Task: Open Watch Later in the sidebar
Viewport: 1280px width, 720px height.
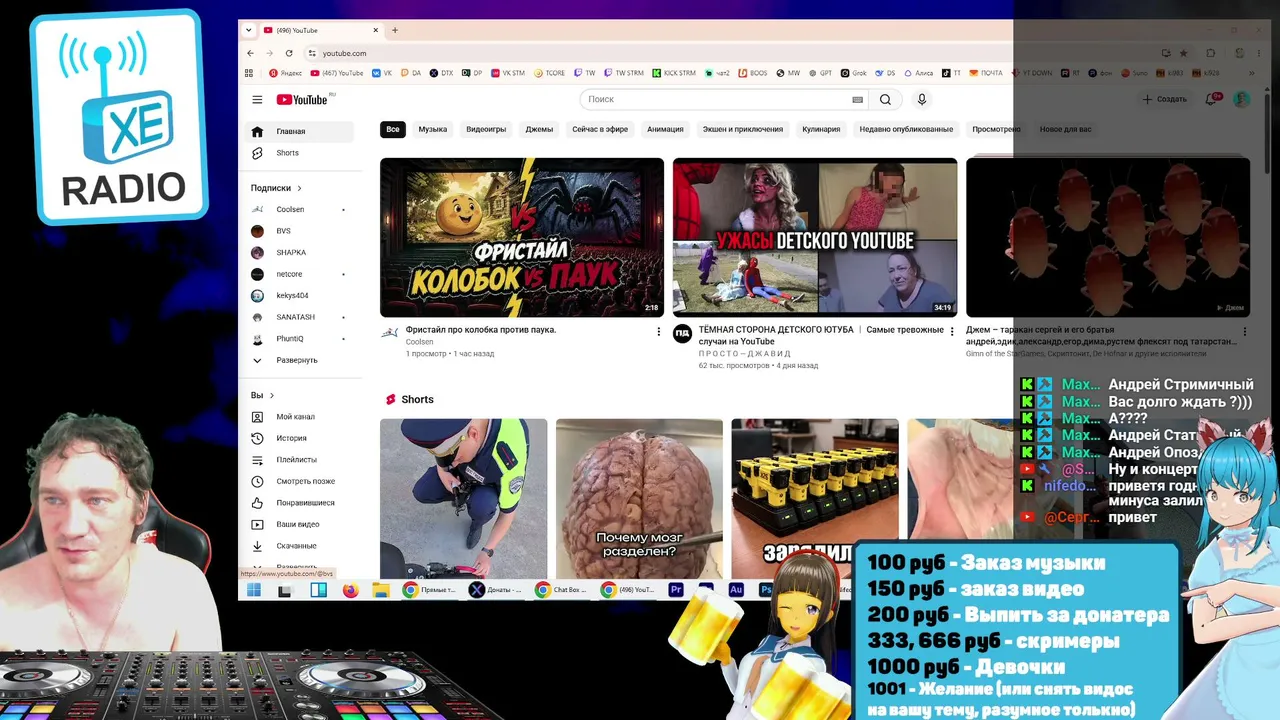Action: (299, 481)
